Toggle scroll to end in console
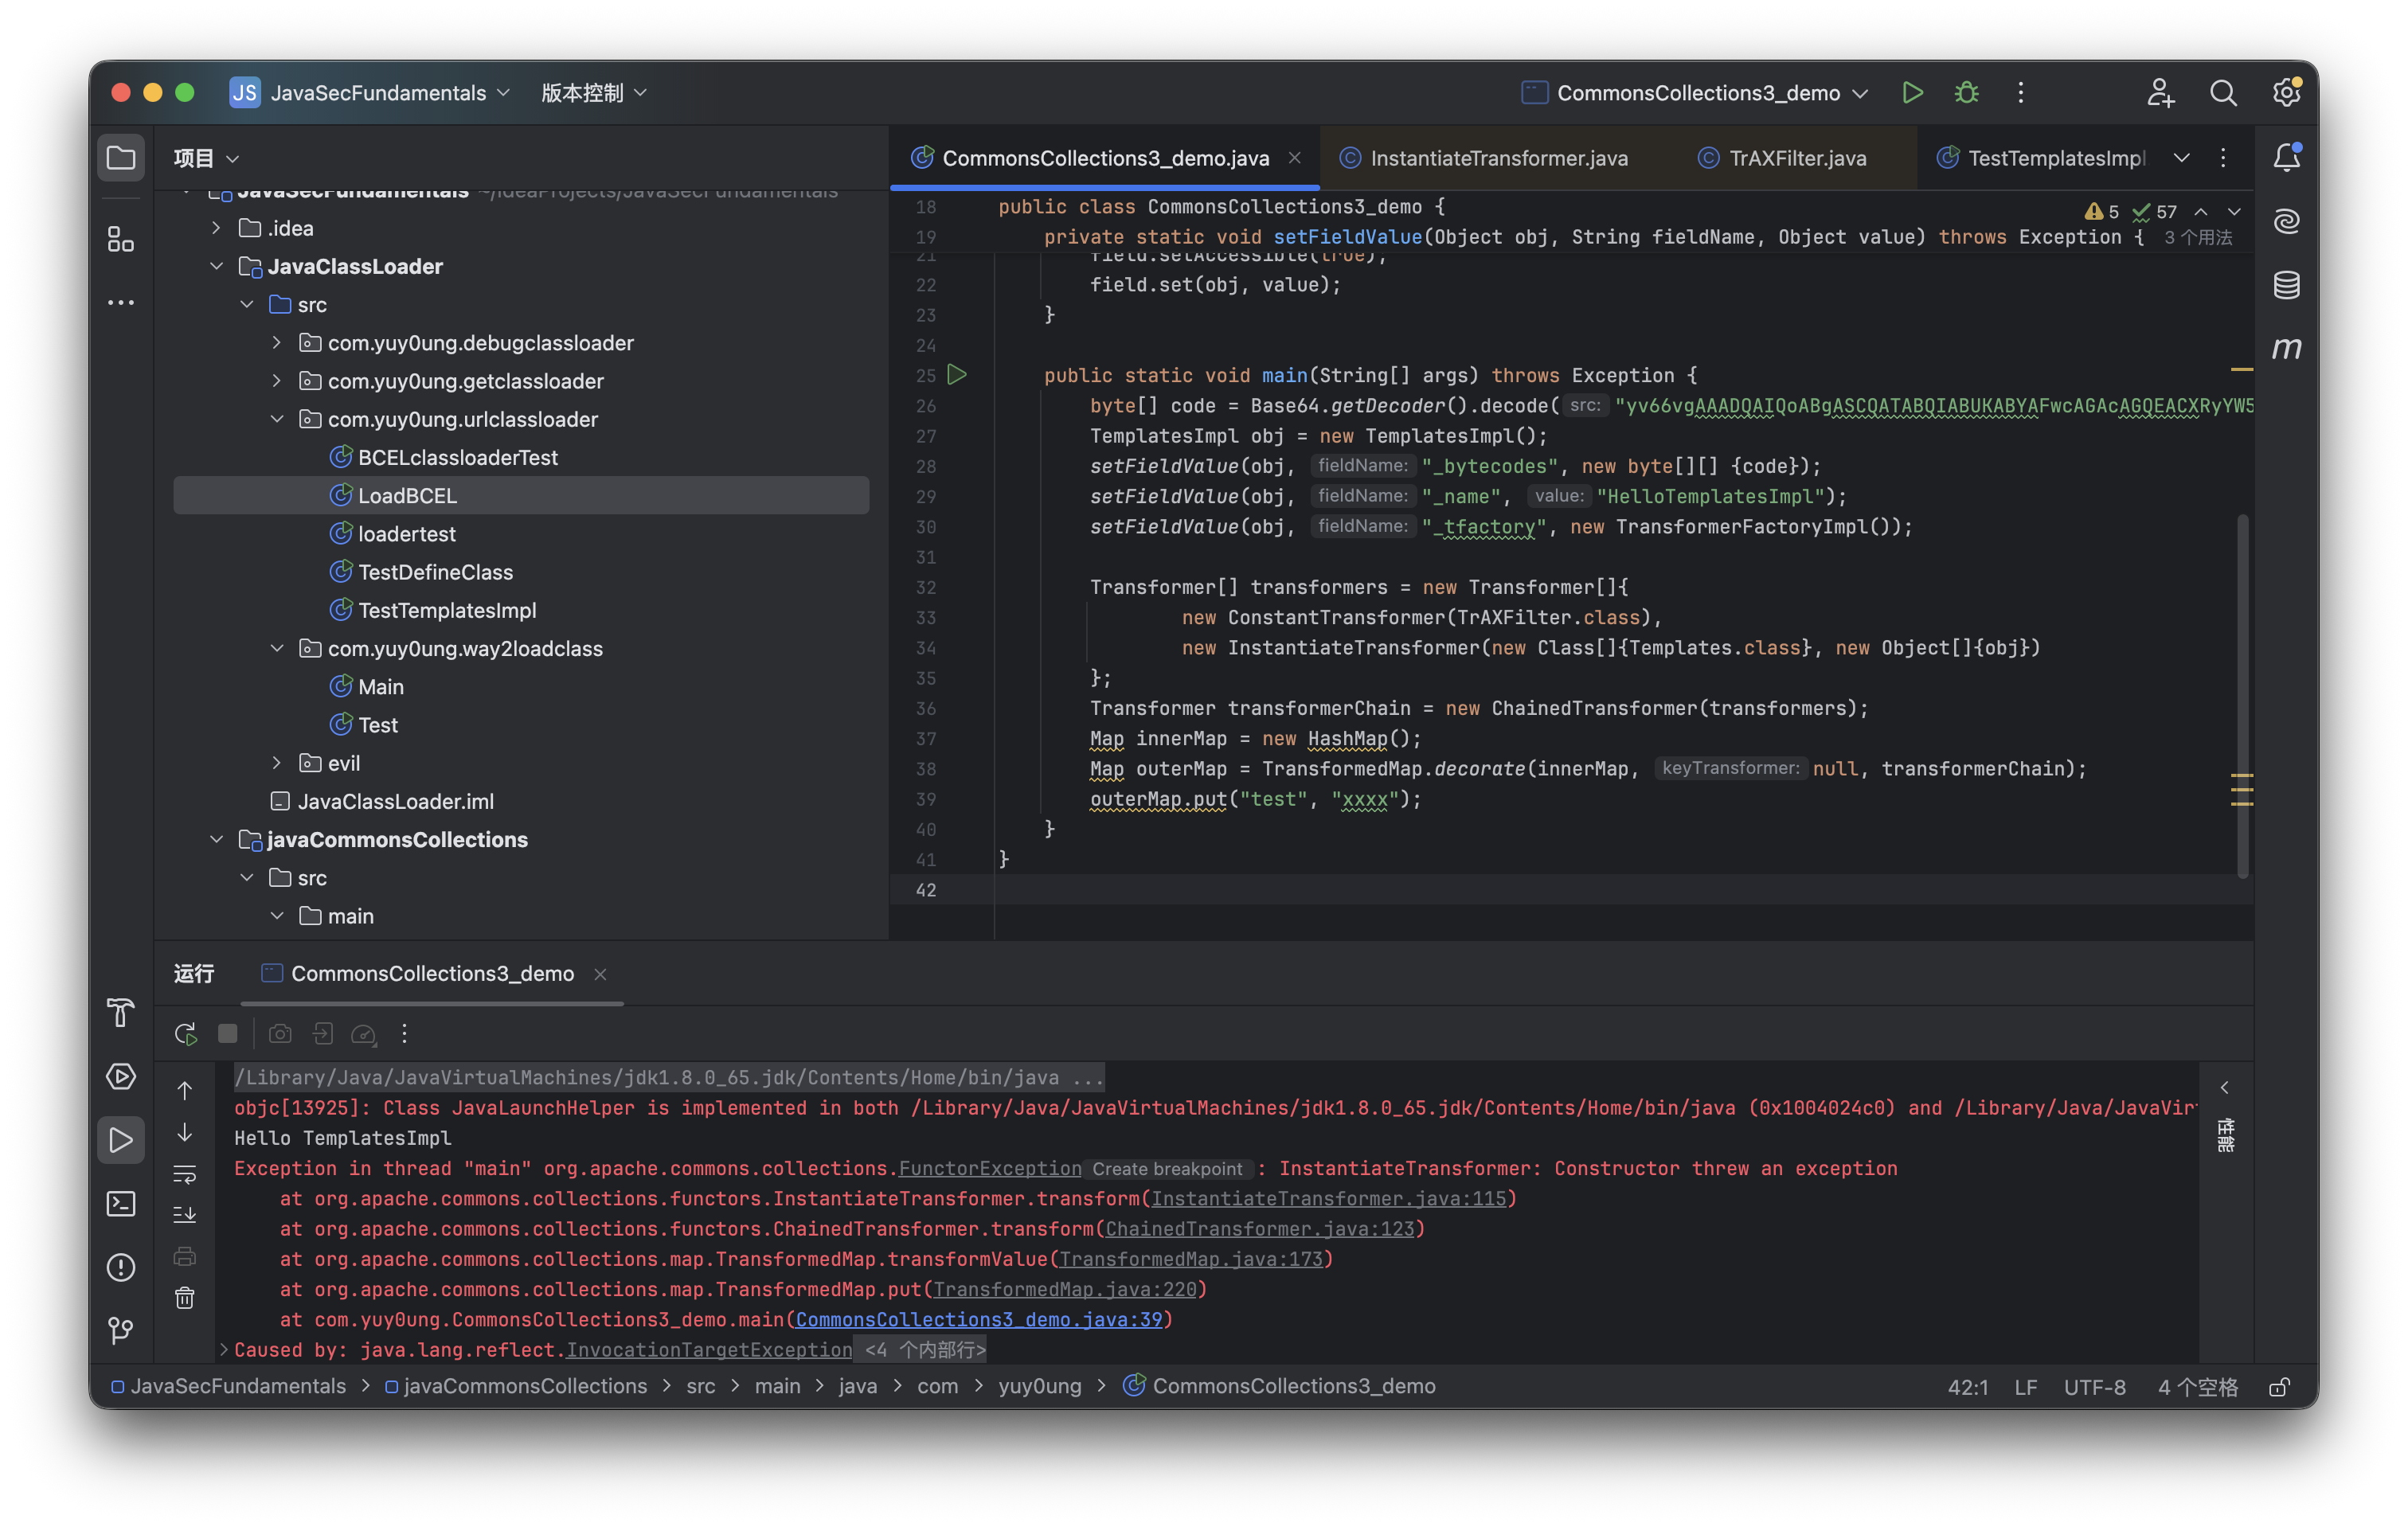The image size is (2408, 1527). tap(185, 1214)
